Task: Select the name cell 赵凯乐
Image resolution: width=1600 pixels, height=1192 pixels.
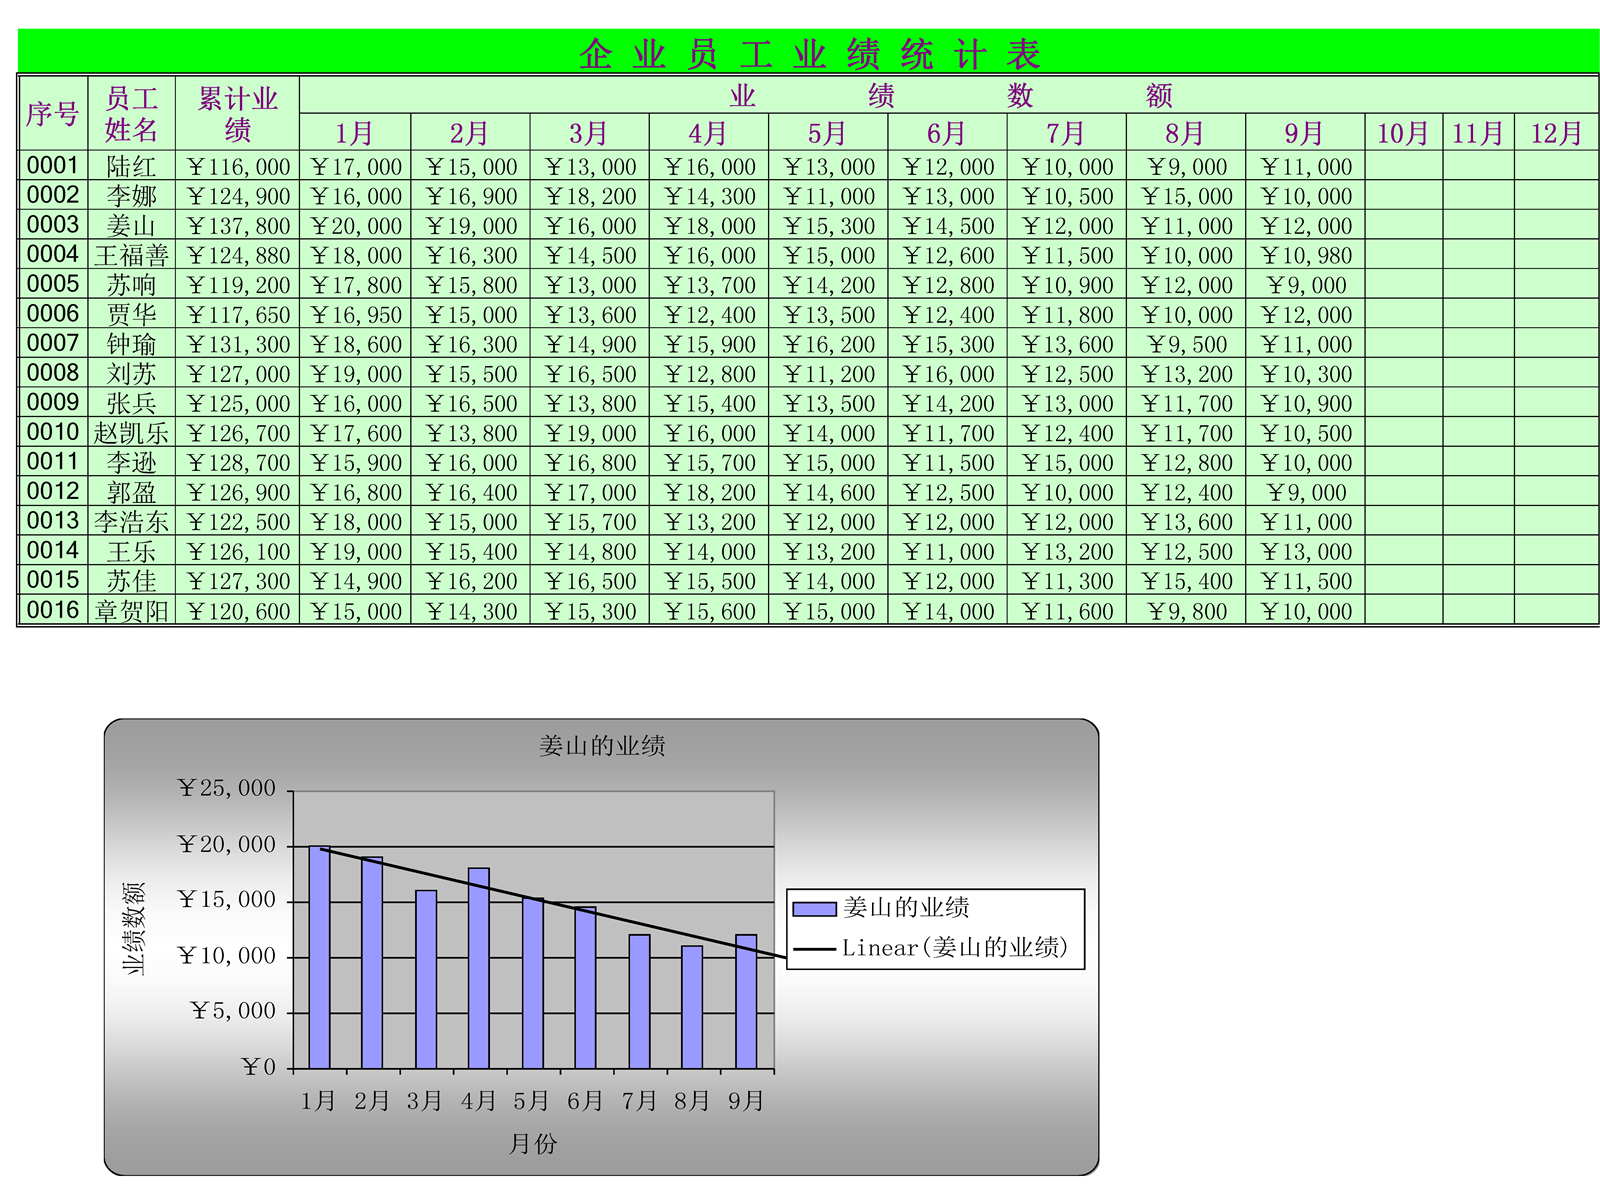Action: pyautogui.click(x=131, y=433)
